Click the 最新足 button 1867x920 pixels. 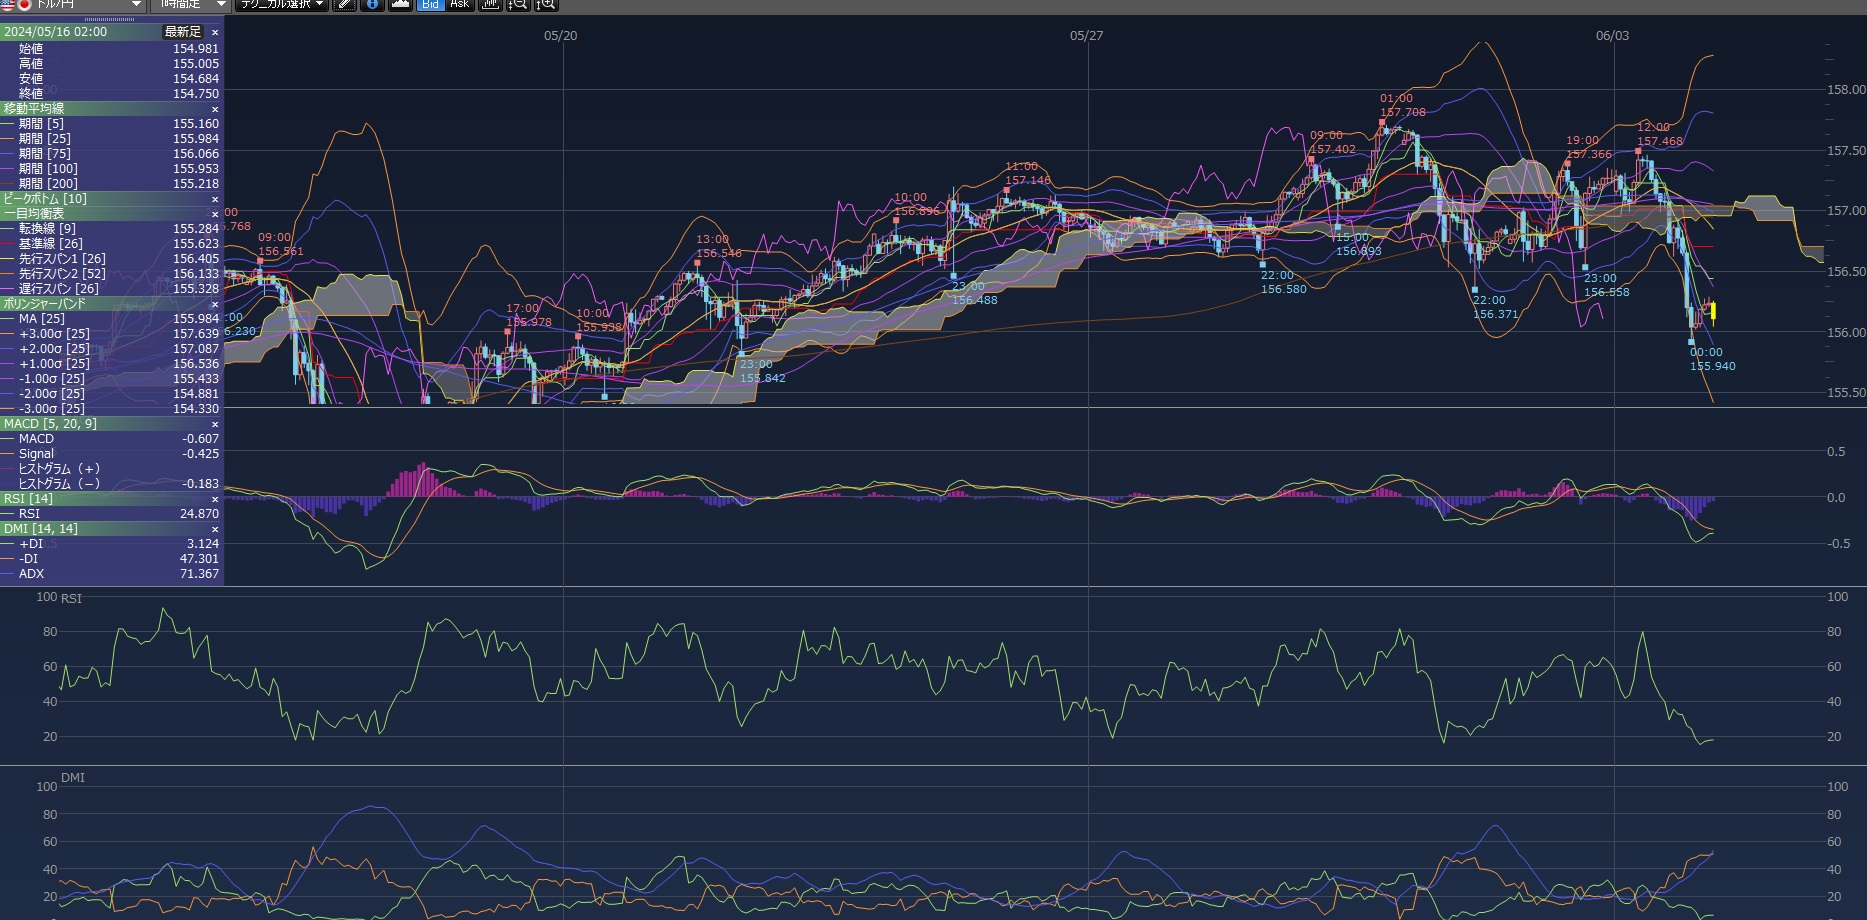click(x=182, y=32)
